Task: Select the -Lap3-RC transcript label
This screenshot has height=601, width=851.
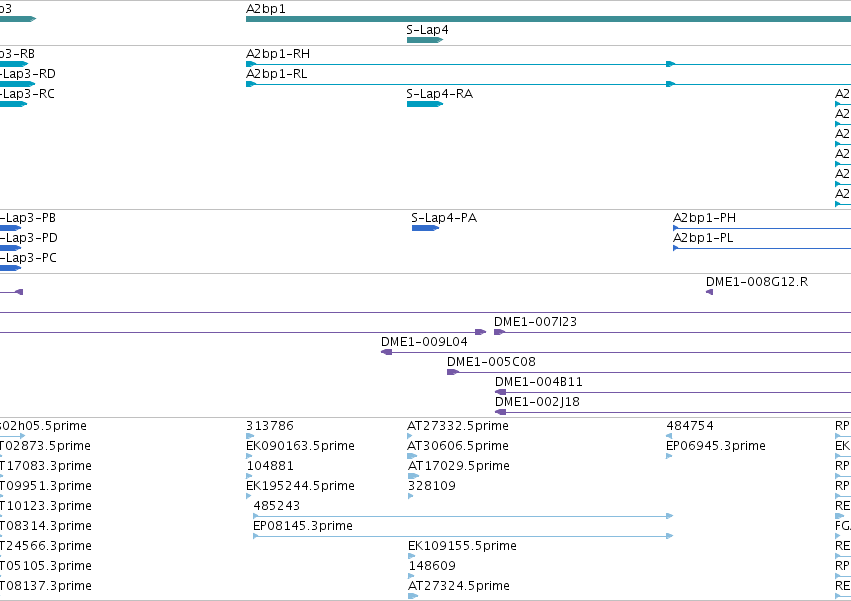Action: pos(27,94)
